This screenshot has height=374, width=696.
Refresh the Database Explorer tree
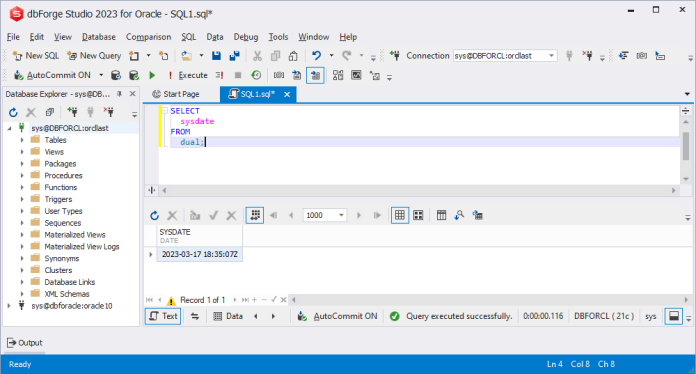[x=13, y=112]
